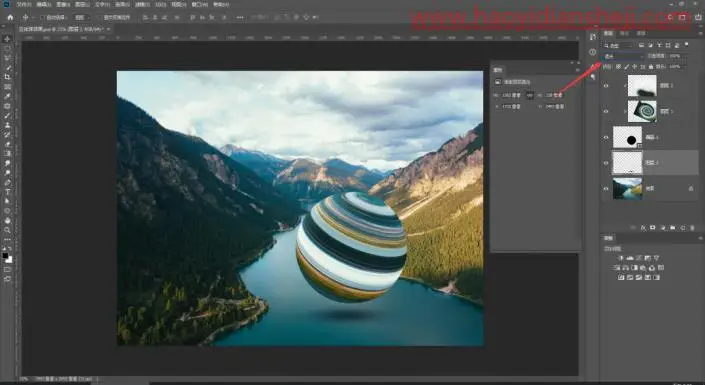Open the auto-select target dropdown in options bar
Screen dimensions: 705x385
[81, 18]
